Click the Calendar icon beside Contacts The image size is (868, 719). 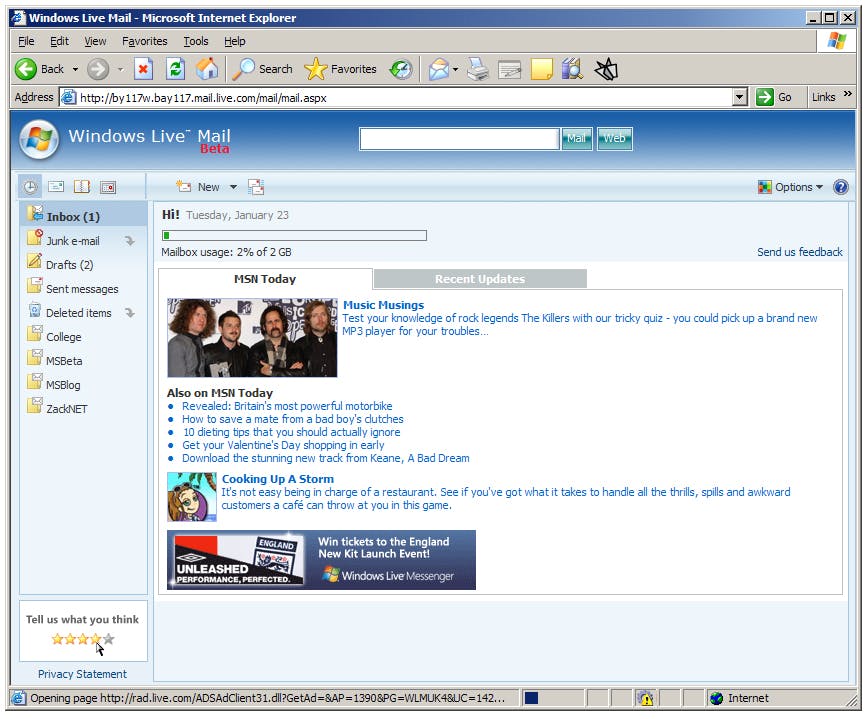(108, 187)
